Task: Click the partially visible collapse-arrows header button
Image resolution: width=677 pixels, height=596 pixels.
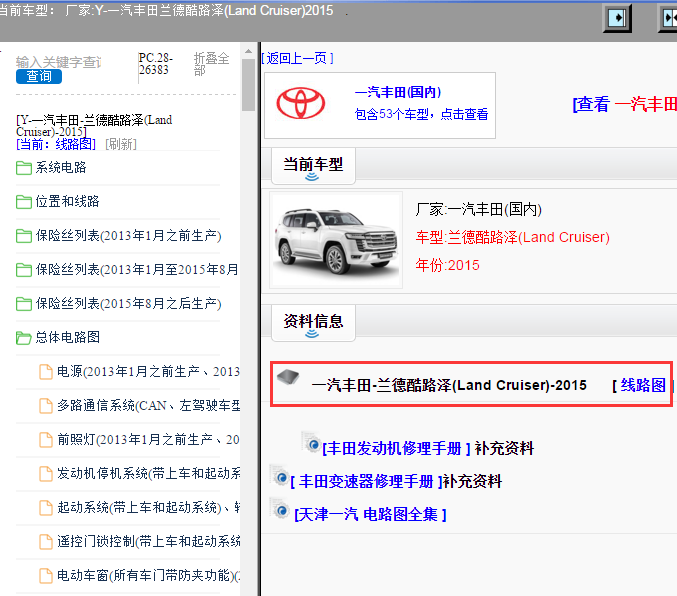Action: point(668,18)
